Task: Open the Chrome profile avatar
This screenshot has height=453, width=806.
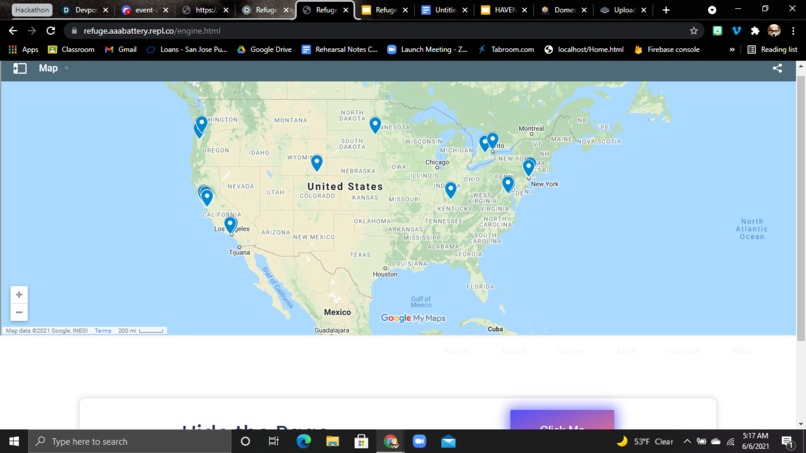Action: point(774,31)
